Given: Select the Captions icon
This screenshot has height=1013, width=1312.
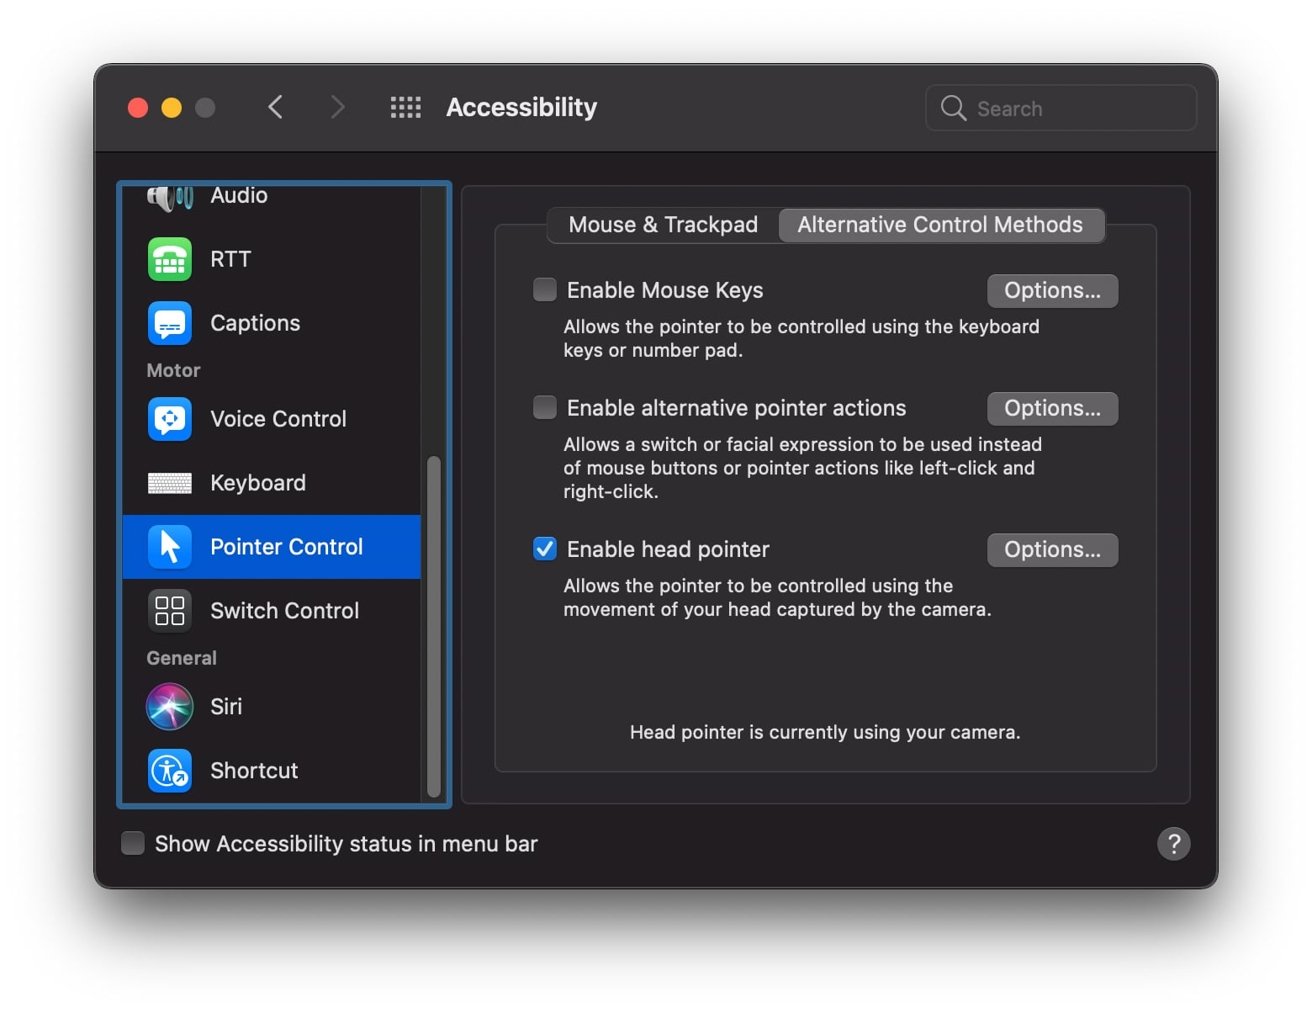Looking at the screenshot, I should tap(169, 323).
